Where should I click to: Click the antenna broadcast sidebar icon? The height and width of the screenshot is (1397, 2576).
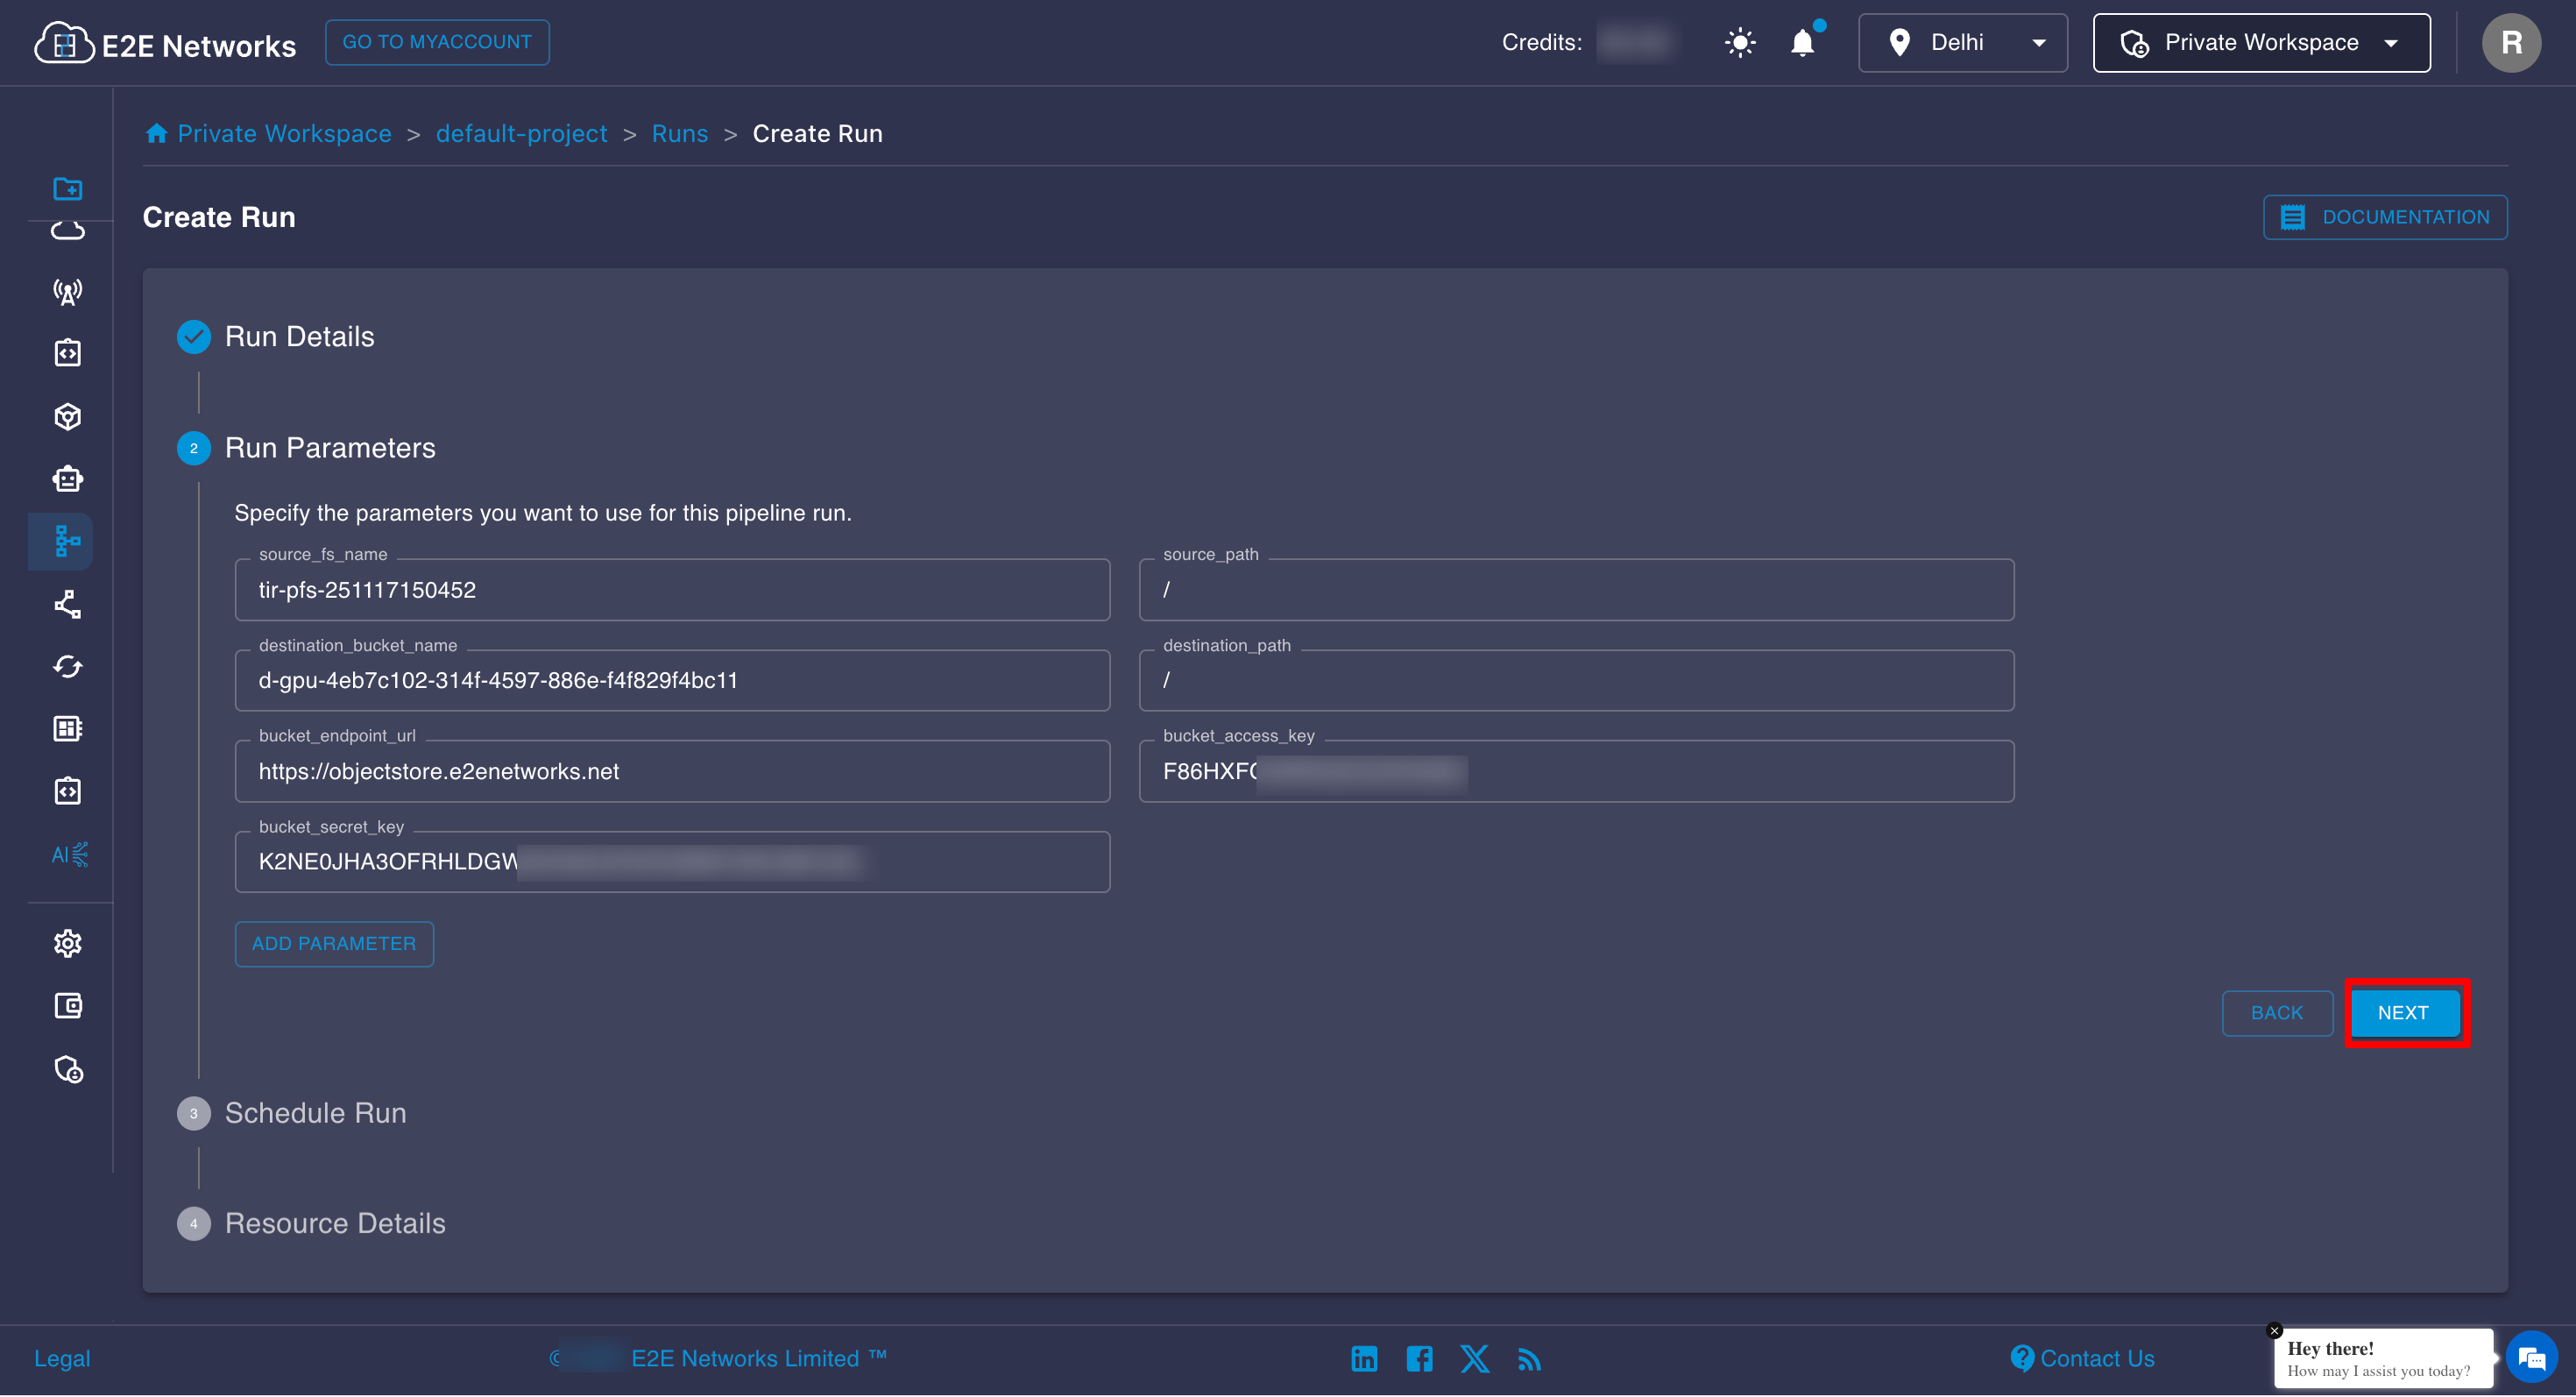point(67,292)
